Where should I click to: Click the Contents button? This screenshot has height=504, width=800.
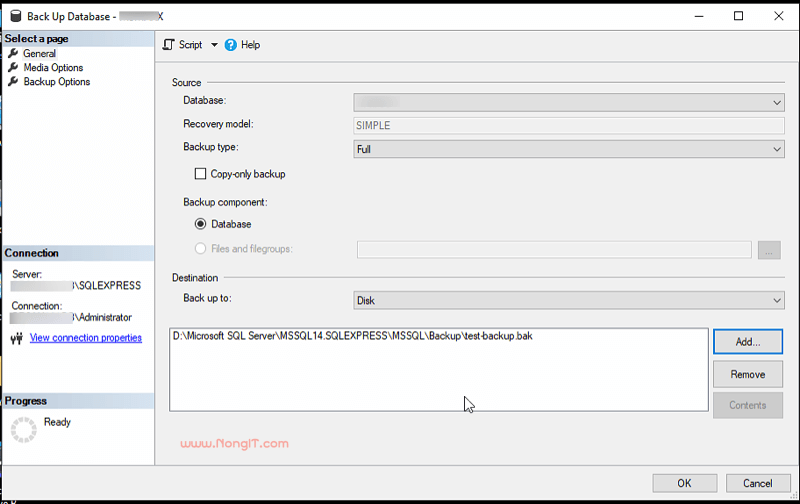(748, 405)
